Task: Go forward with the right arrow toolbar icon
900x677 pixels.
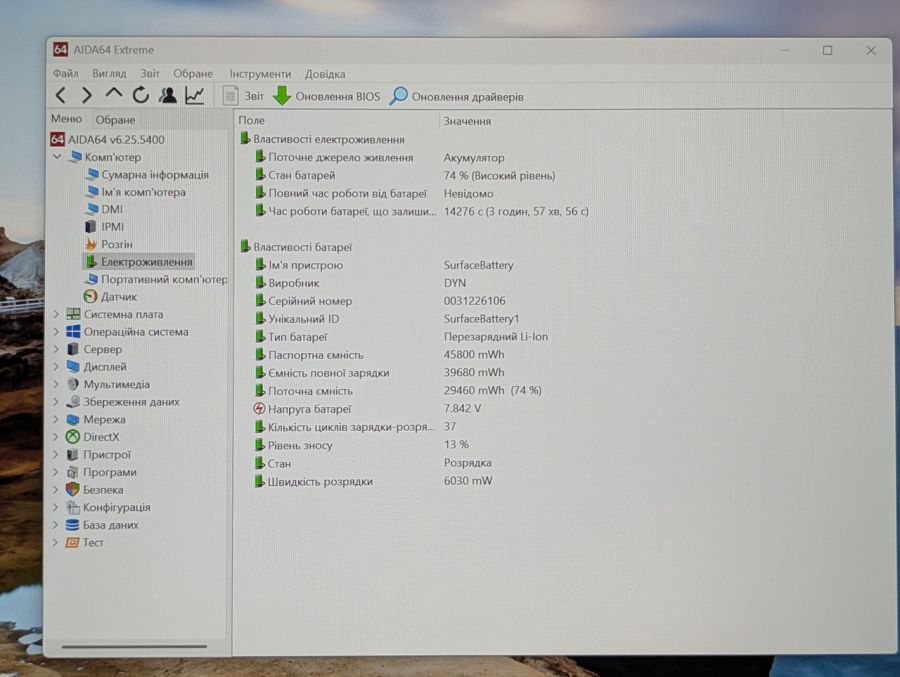Action: pyautogui.click(x=87, y=95)
